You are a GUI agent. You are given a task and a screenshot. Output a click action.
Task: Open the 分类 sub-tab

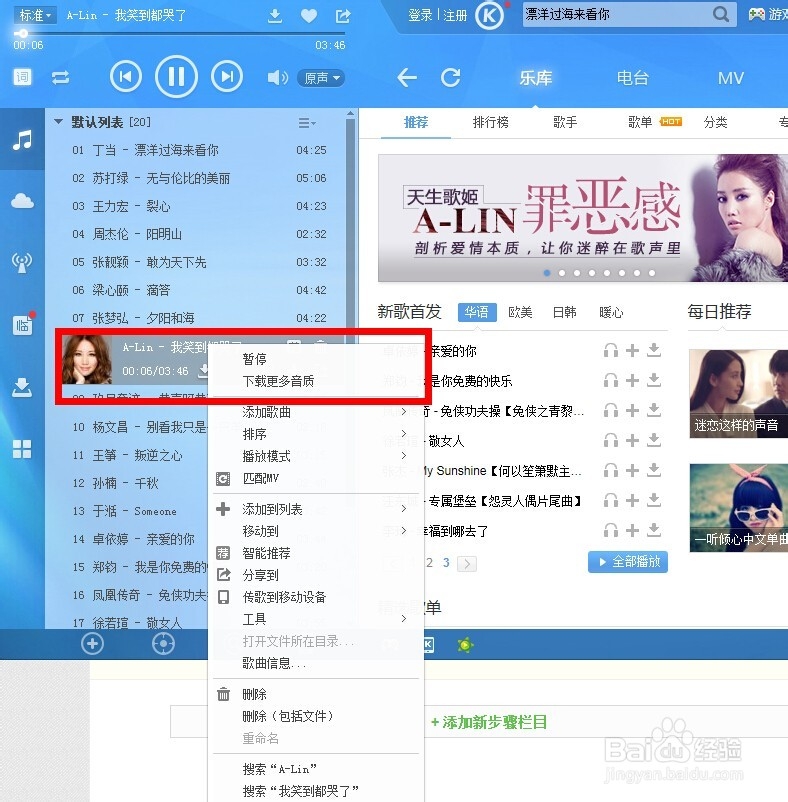(715, 122)
